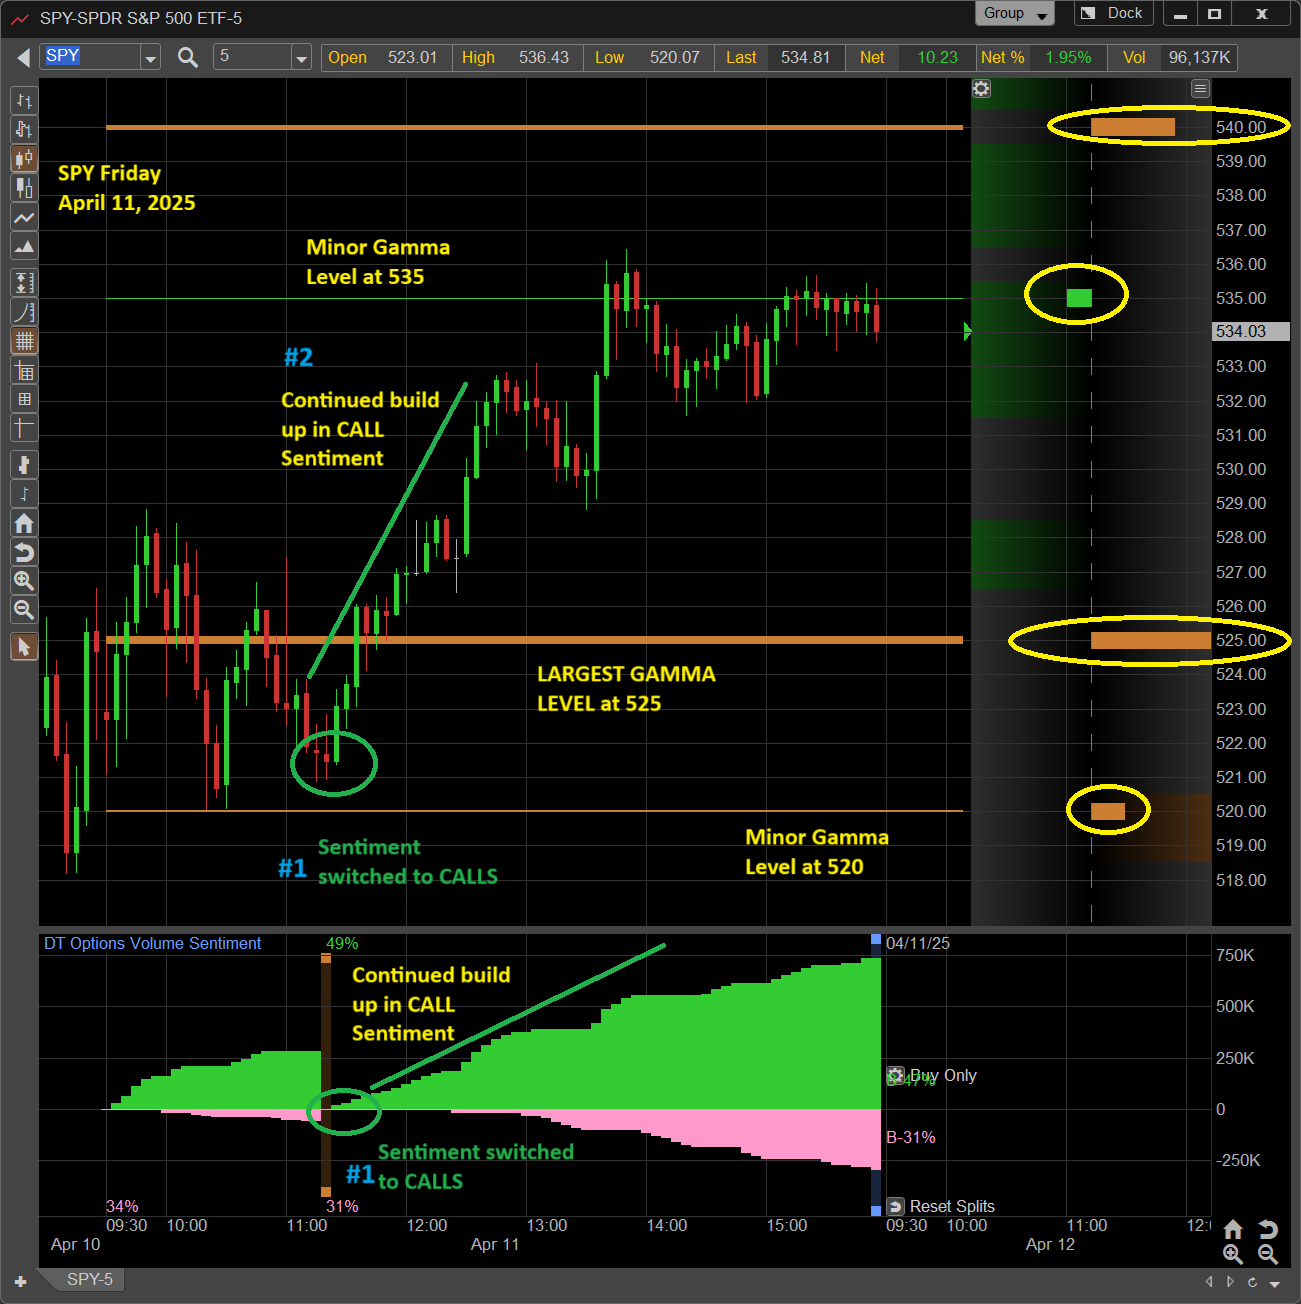Click the green 535 gamma level square
Viewport: 1301px width, 1304px height.
[1079, 297]
